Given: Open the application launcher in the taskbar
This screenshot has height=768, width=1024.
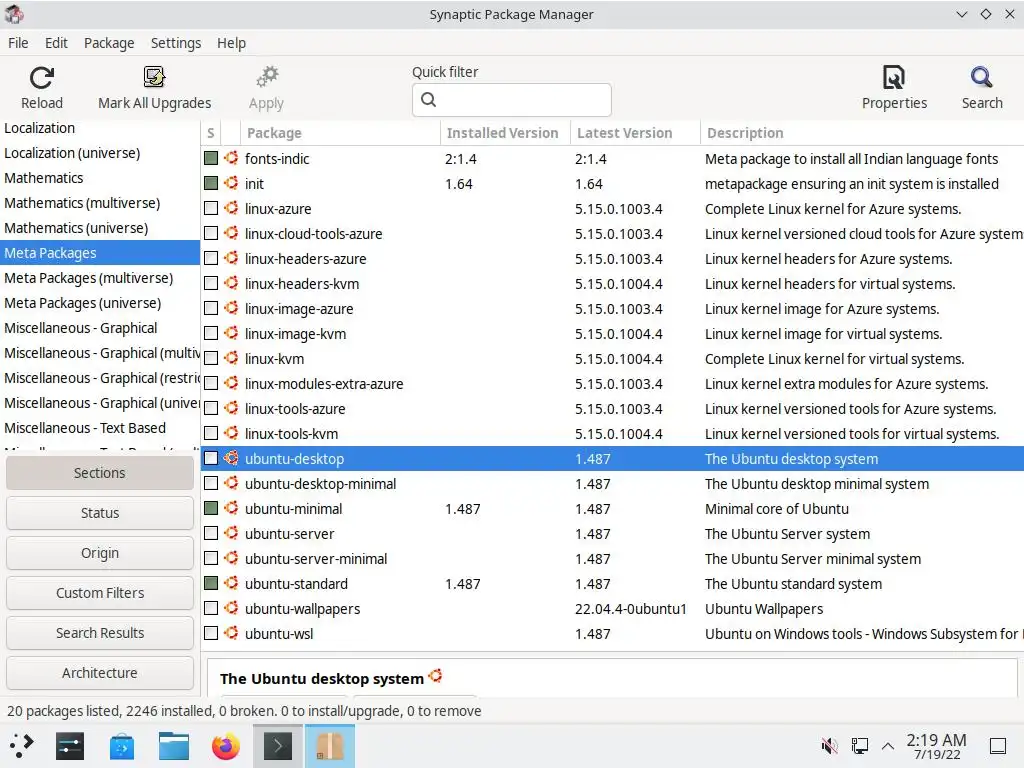Looking at the screenshot, I should coord(21,746).
